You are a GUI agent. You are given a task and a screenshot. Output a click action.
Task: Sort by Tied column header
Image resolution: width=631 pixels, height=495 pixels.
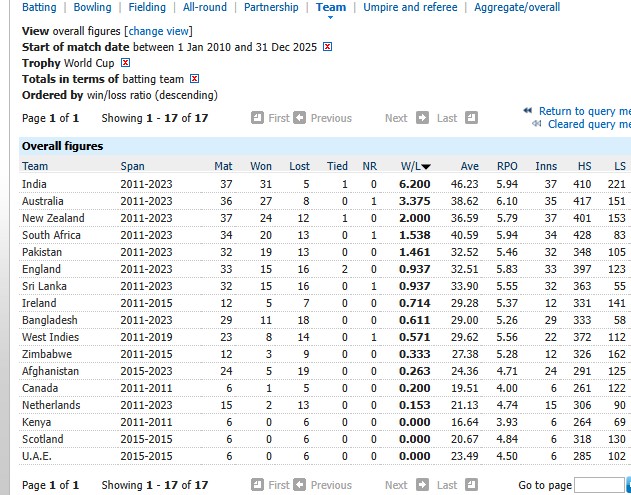[x=337, y=166]
